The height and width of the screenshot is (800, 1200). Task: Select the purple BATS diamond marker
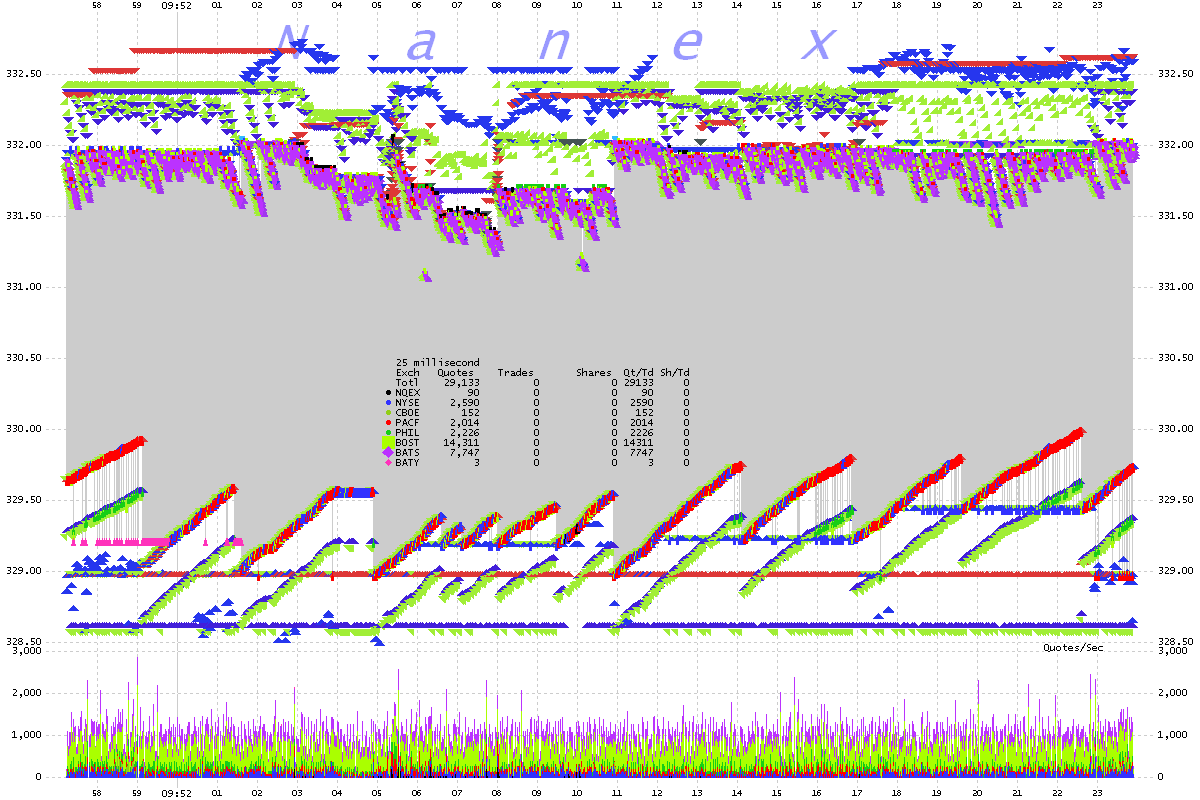(x=388, y=452)
